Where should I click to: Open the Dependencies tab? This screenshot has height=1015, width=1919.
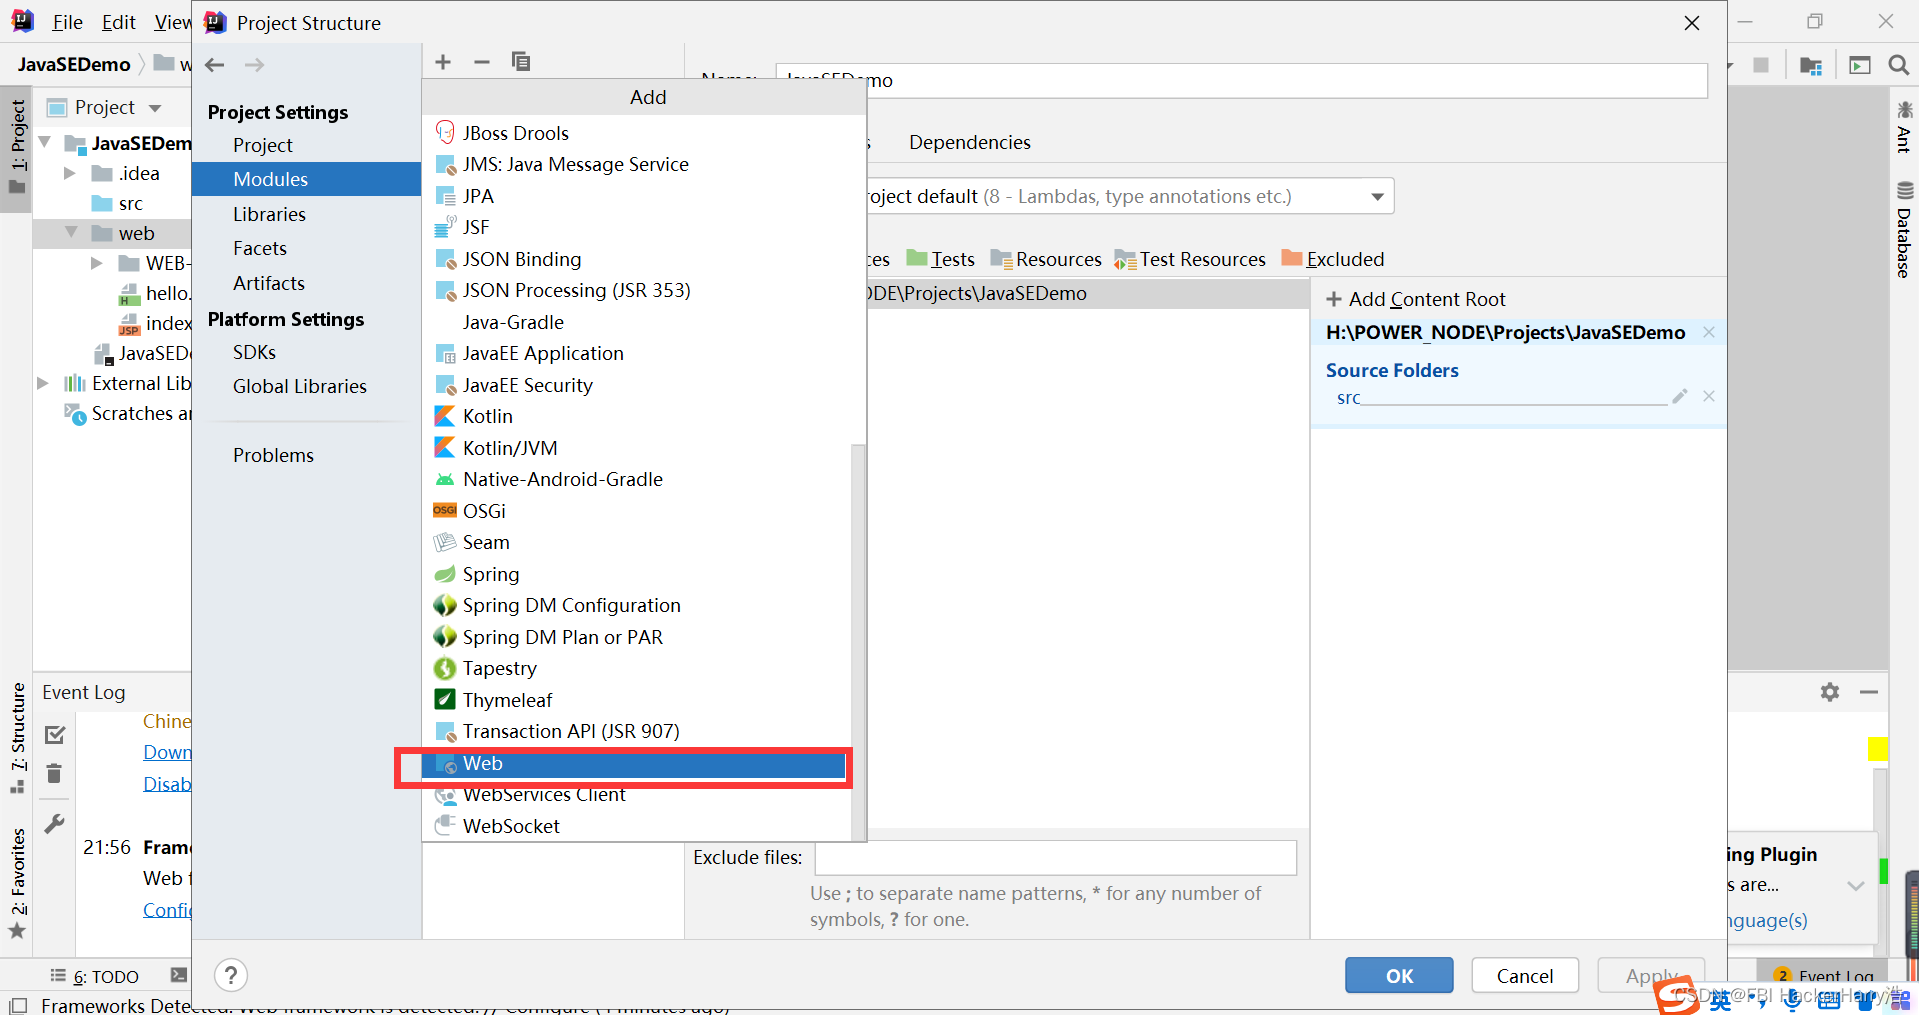coord(969,142)
